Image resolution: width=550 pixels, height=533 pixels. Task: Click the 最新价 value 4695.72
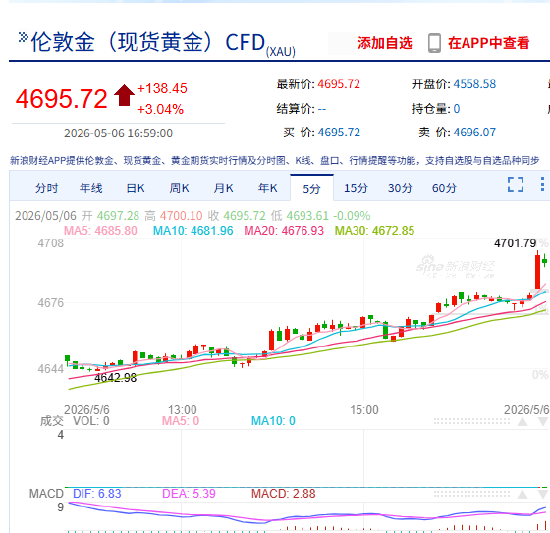click(x=338, y=84)
